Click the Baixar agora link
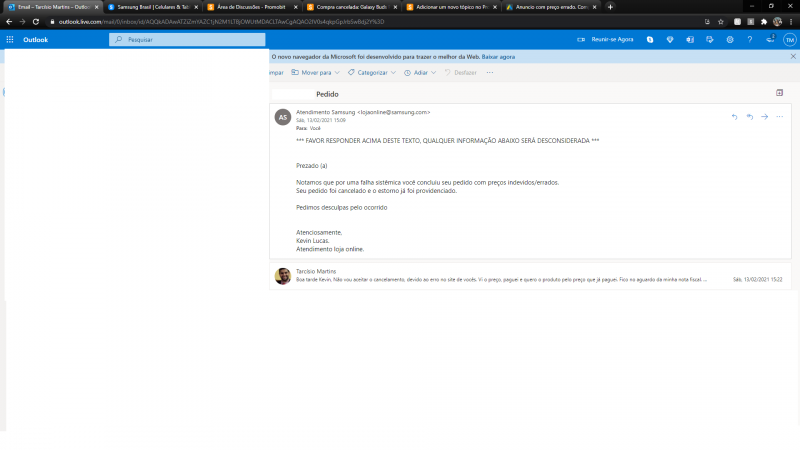Viewport: 800px width, 450px height. tap(498, 57)
